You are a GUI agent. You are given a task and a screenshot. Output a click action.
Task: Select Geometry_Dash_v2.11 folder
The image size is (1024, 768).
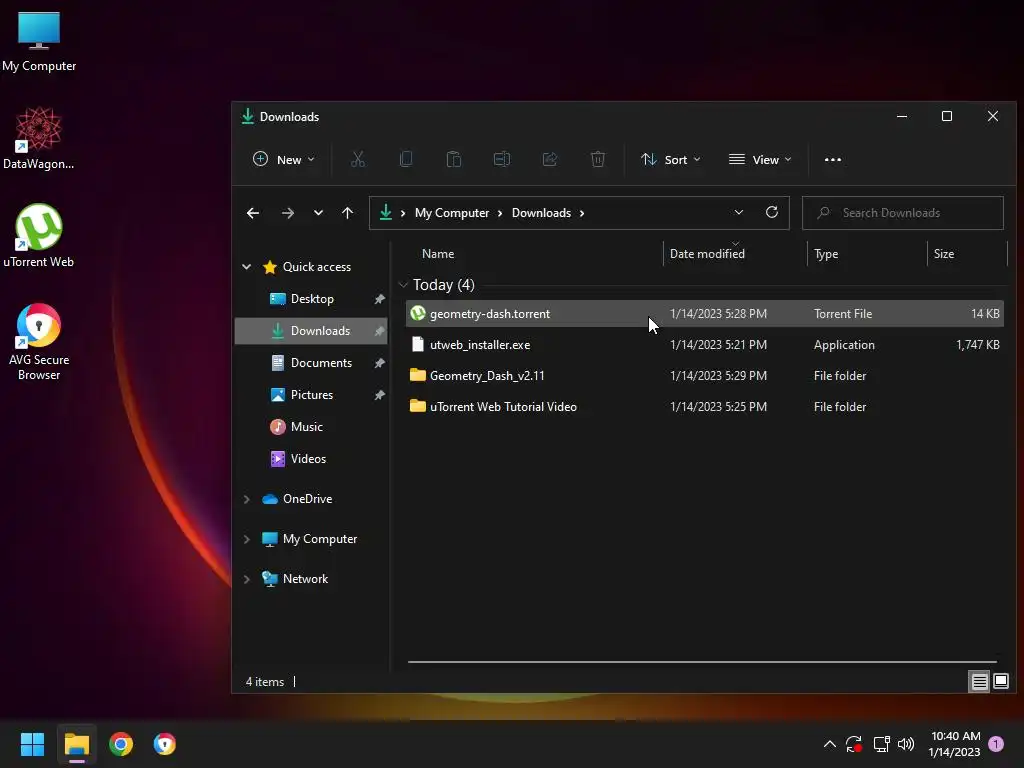tap(705, 376)
